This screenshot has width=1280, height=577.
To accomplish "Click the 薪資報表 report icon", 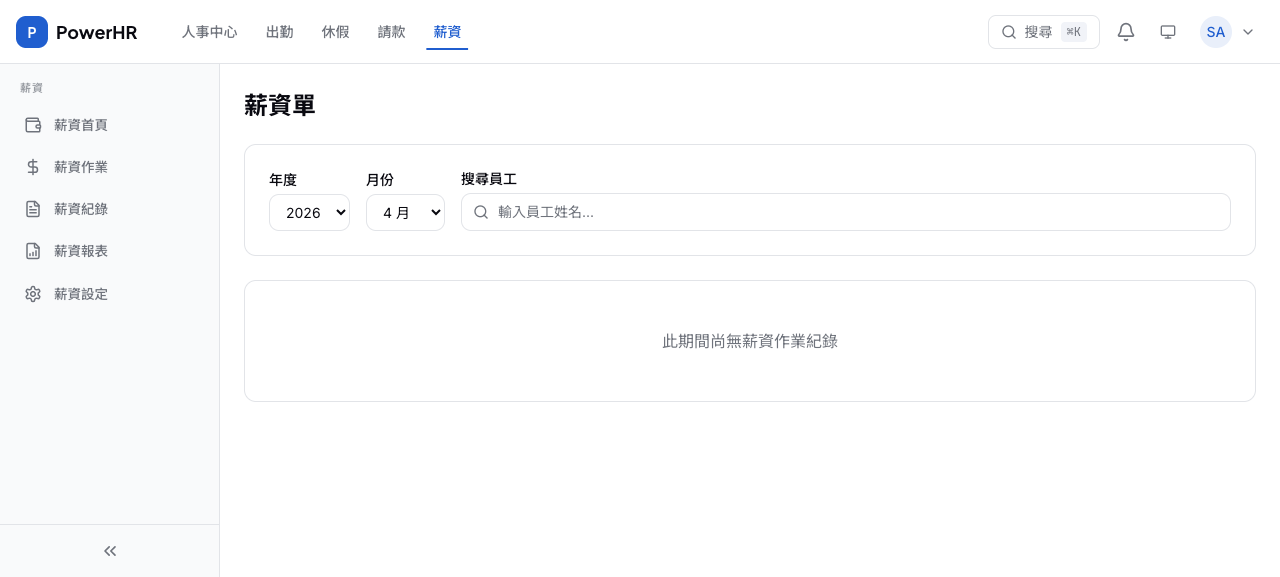I will click(x=33, y=251).
